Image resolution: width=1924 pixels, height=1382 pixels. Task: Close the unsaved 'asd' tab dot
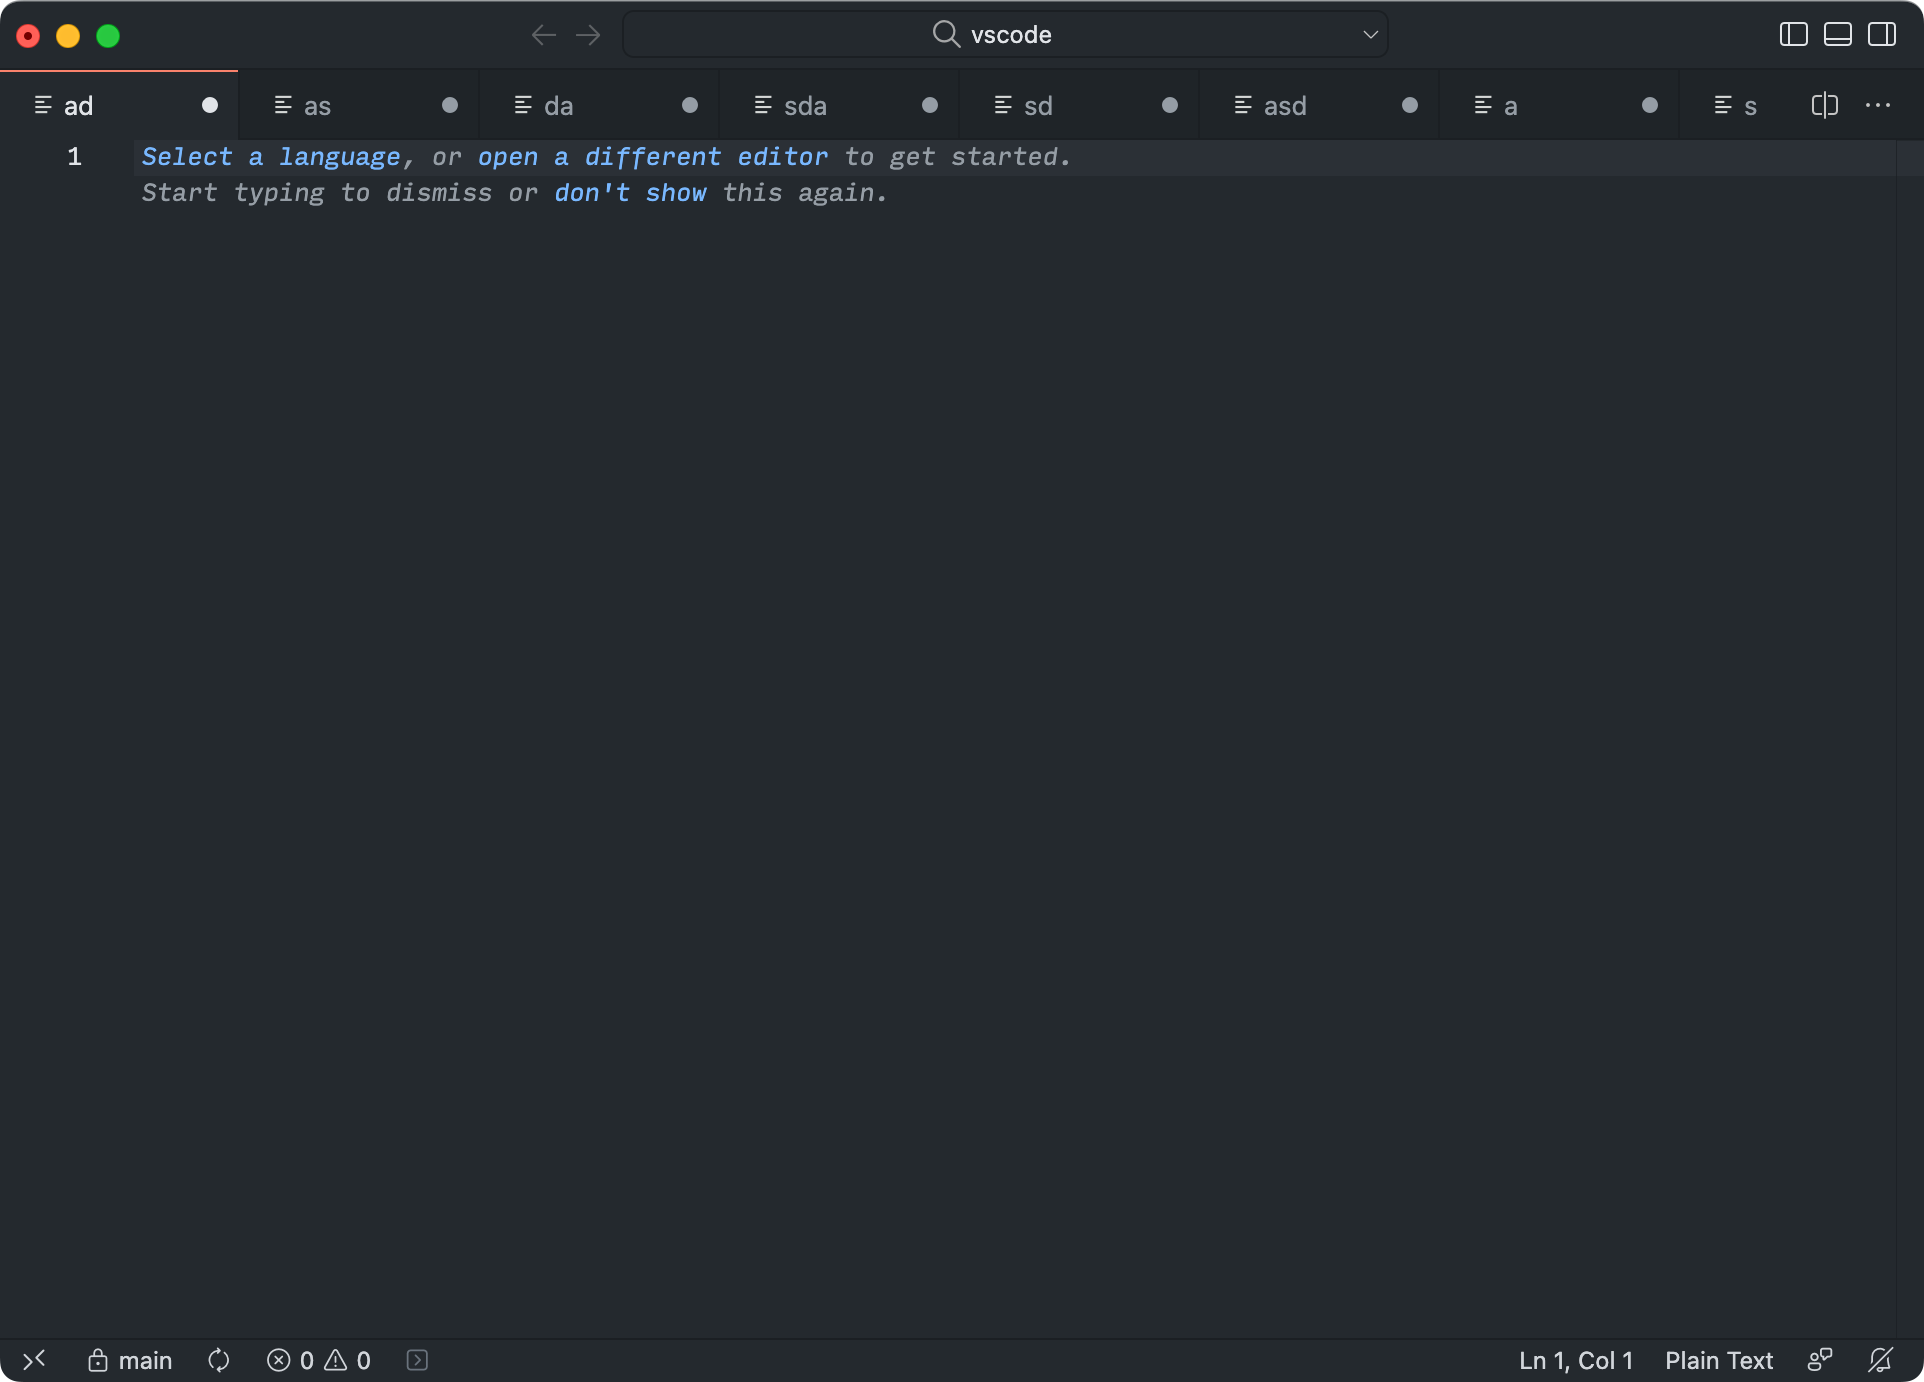(x=1409, y=105)
